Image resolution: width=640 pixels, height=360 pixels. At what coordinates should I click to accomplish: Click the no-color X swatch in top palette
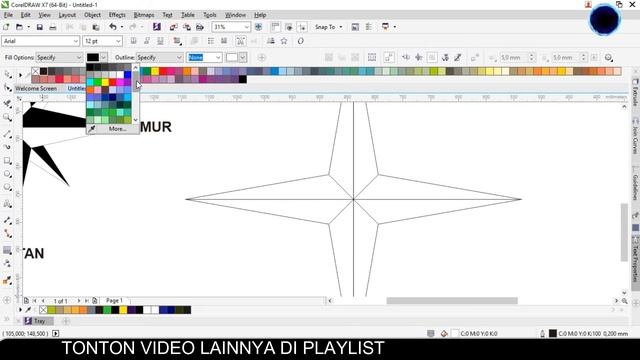[x=36, y=71]
